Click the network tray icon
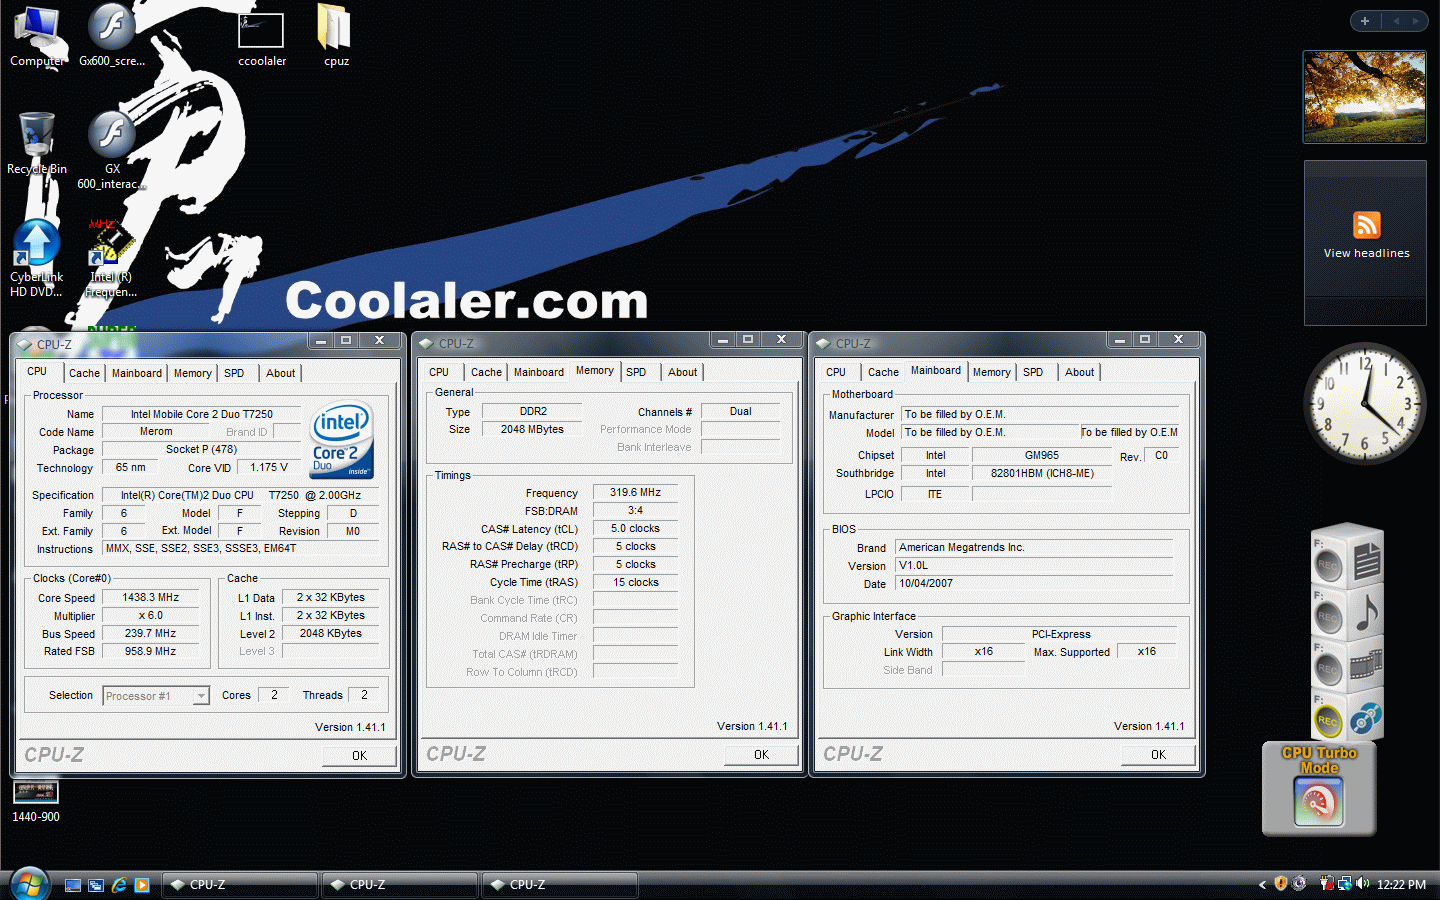The height and width of the screenshot is (900, 1440). [1345, 884]
